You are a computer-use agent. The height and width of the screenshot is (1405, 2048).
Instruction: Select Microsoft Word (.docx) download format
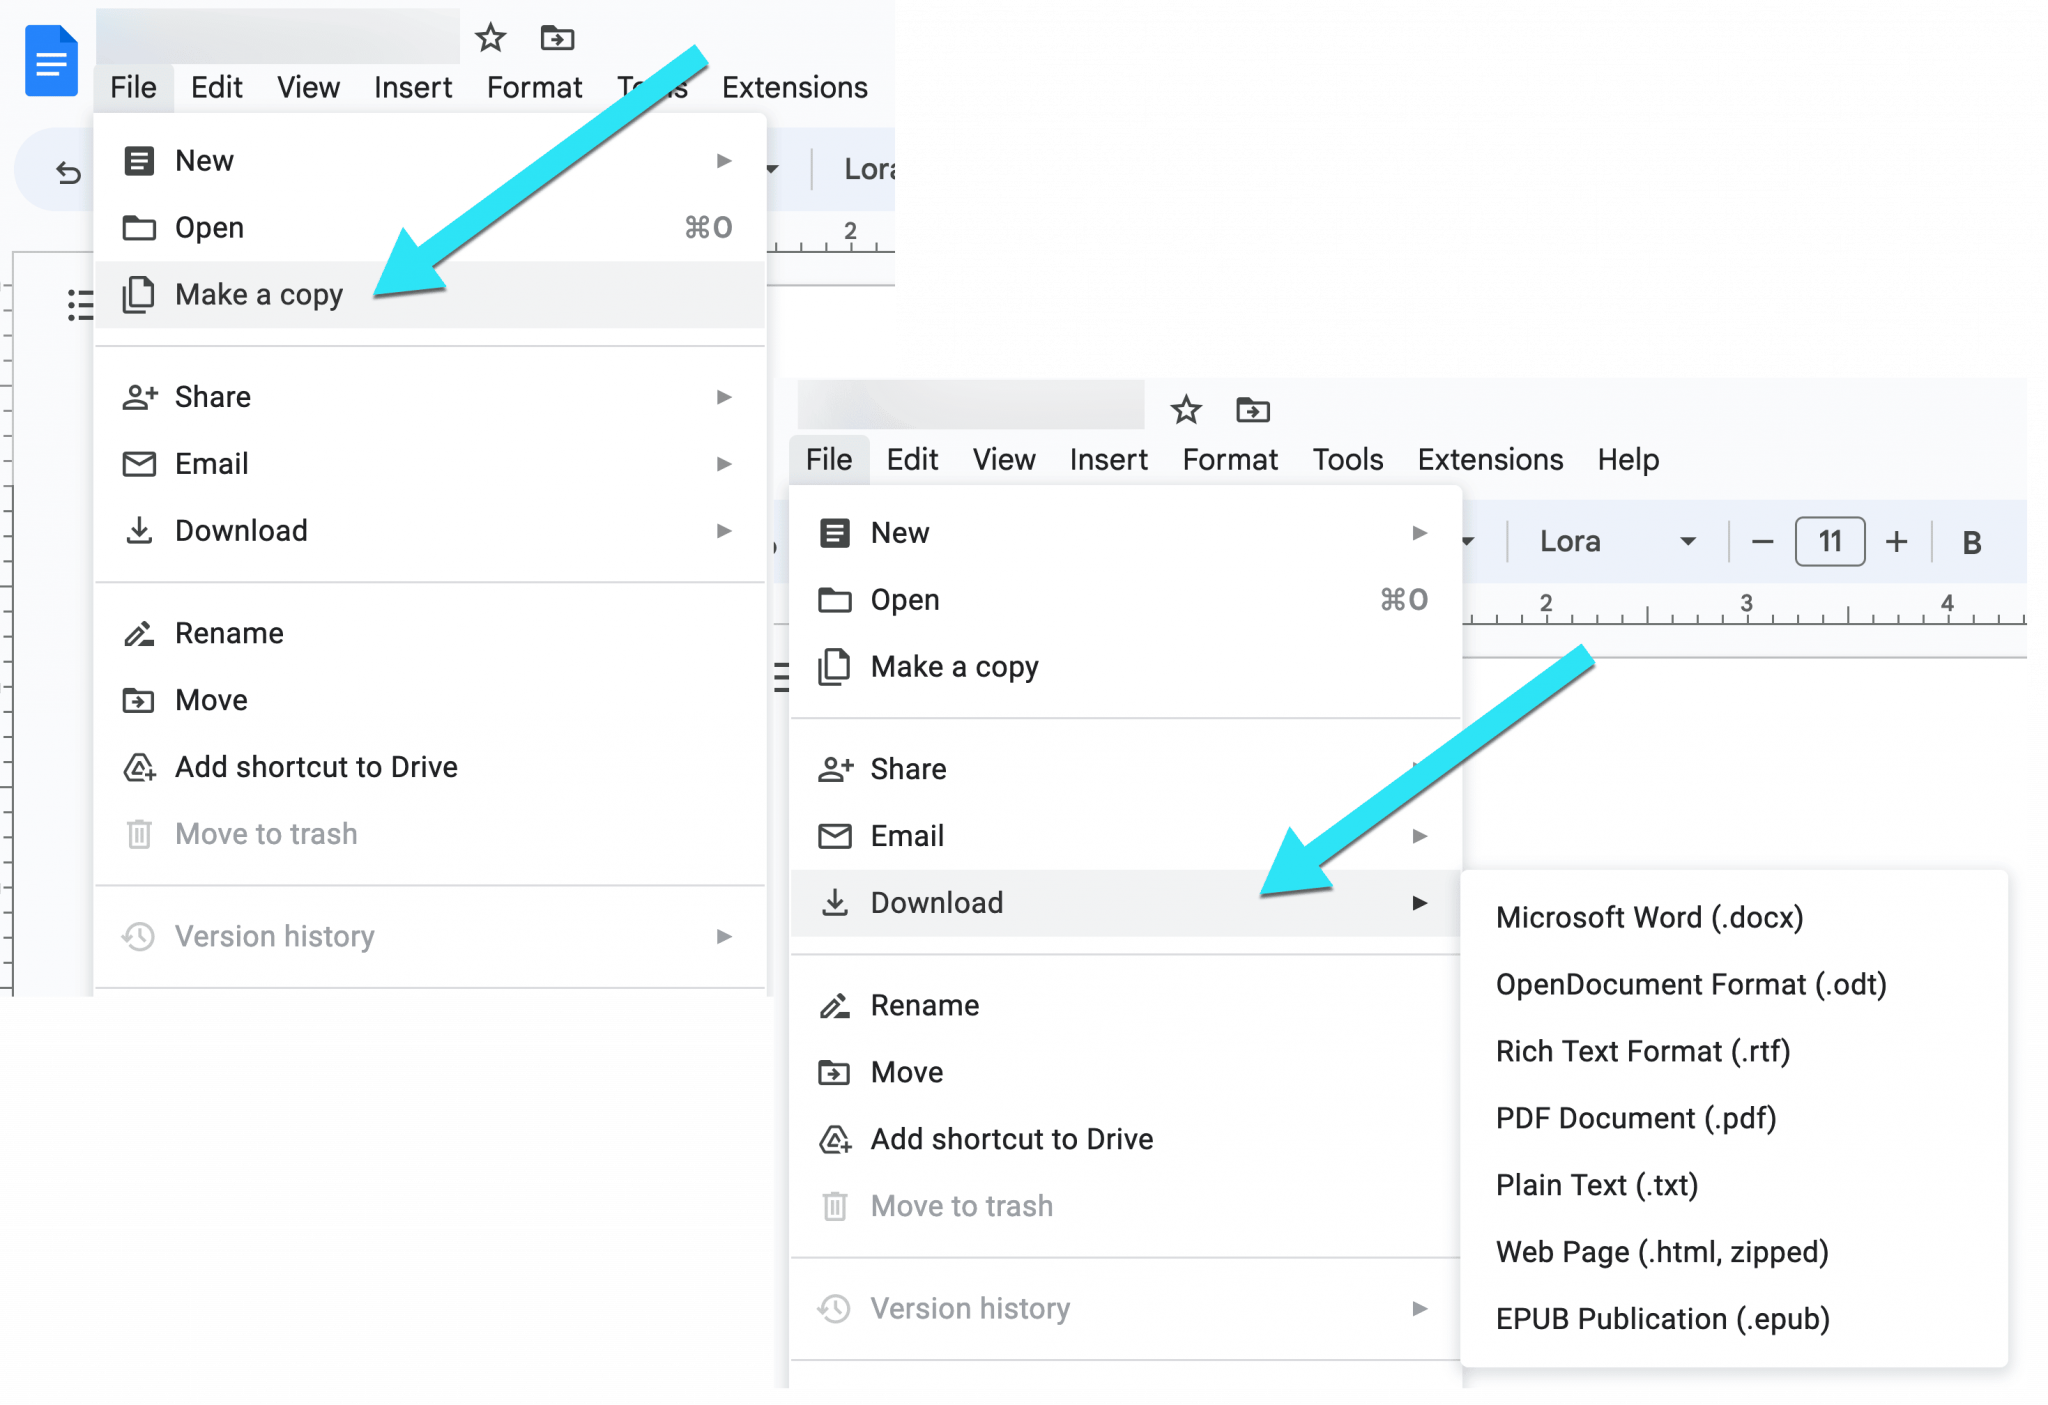[1646, 916]
